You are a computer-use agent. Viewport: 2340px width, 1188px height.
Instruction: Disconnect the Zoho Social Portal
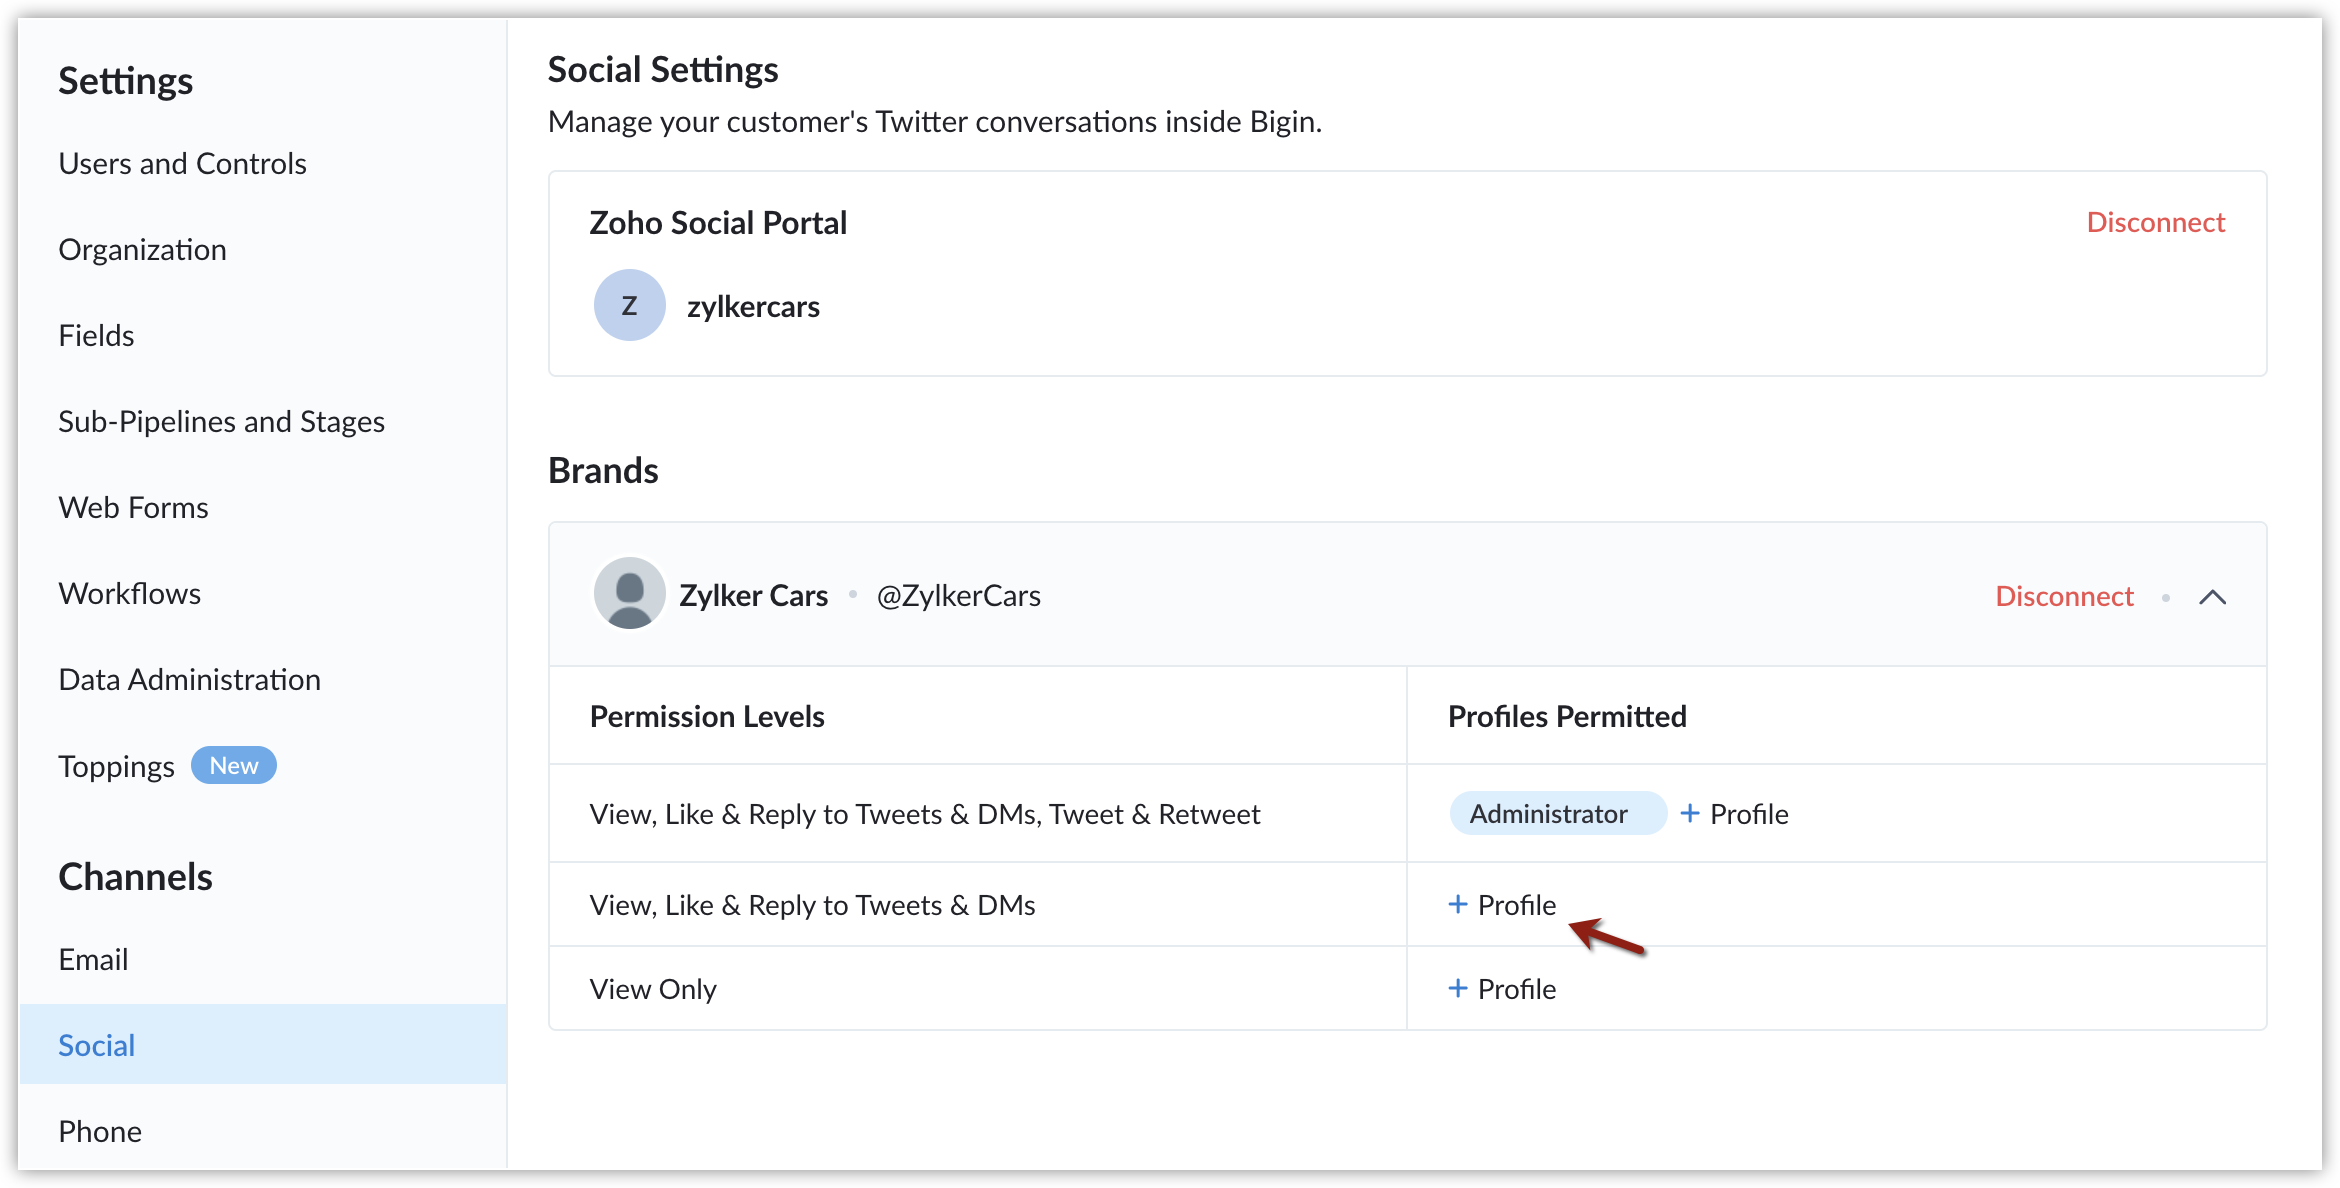pos(2155,222)
